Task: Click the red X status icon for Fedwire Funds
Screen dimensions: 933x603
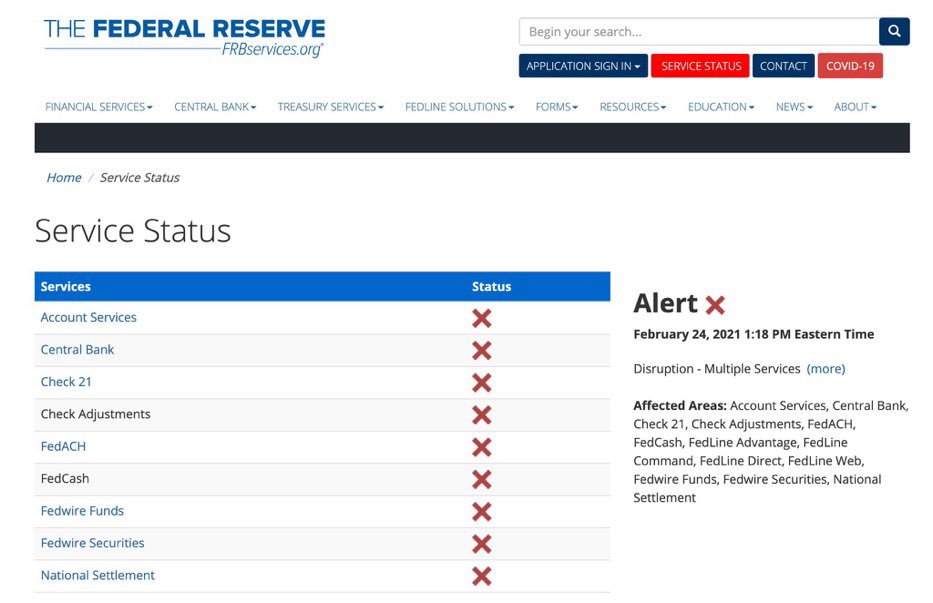Action: click(481, 512)
